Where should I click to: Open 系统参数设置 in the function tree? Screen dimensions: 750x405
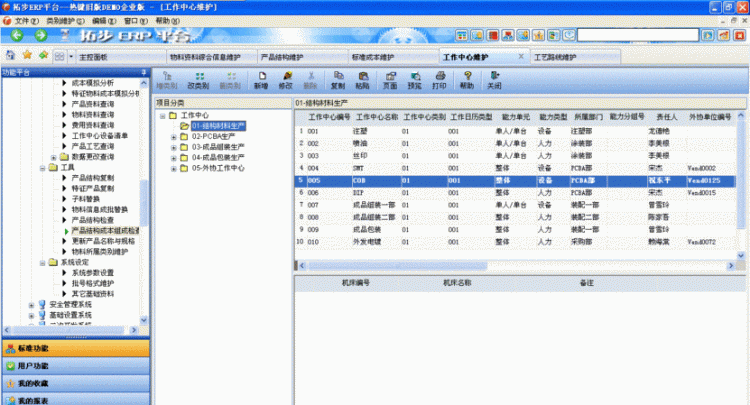tap(93, 273)
